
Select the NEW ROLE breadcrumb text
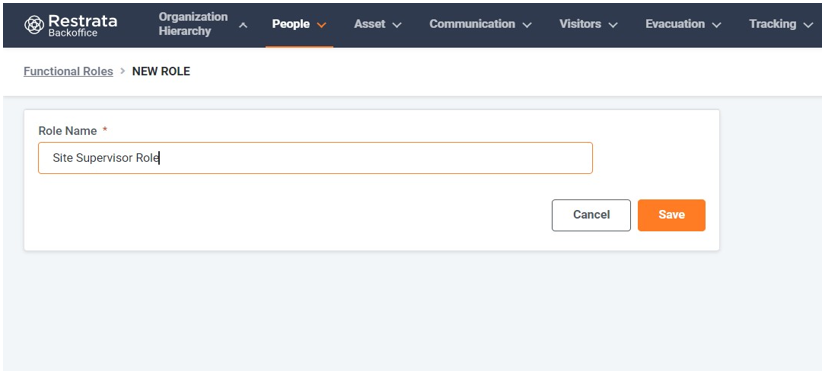[161, 71]
